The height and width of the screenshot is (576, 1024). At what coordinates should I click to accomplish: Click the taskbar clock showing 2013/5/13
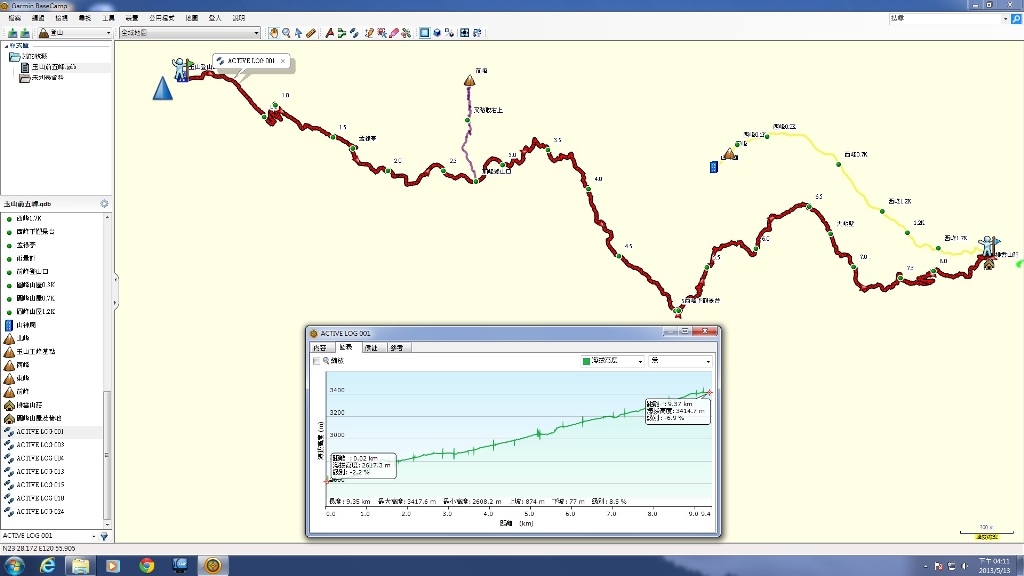click(x=994, y=566)
